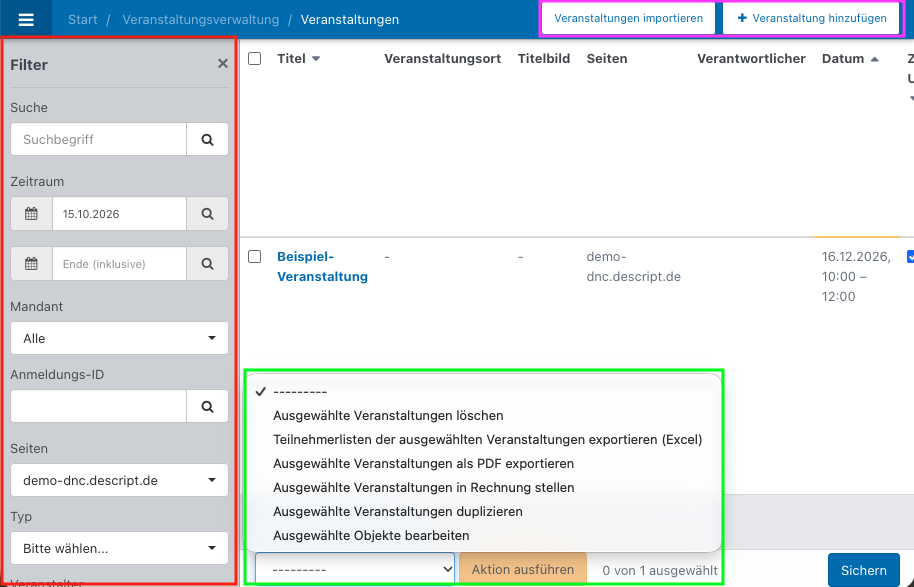Viewport: 914px width, 587px height.
Task: Open the Typ dropdown Bitte wählen...
Action: 119,548
